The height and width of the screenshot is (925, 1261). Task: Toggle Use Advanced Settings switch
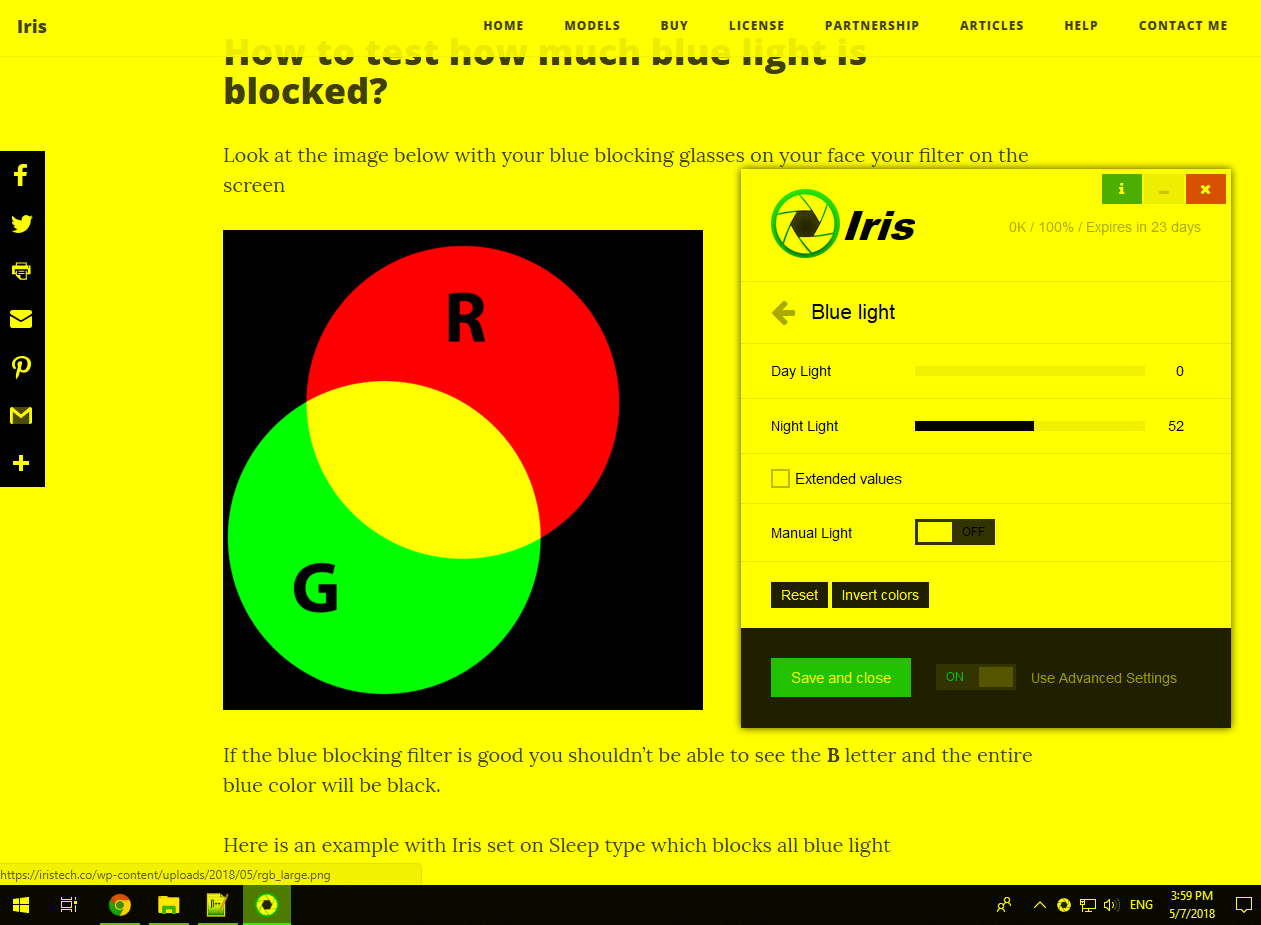pyautogui.click(x=976, y=677)
